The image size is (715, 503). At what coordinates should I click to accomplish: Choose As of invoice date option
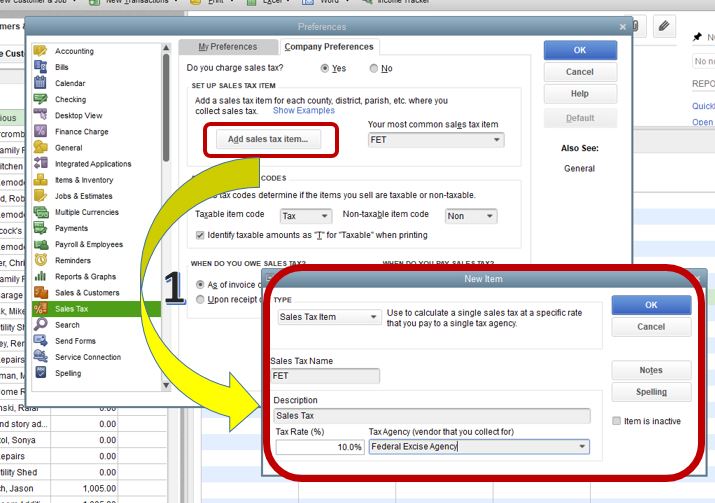200,285
